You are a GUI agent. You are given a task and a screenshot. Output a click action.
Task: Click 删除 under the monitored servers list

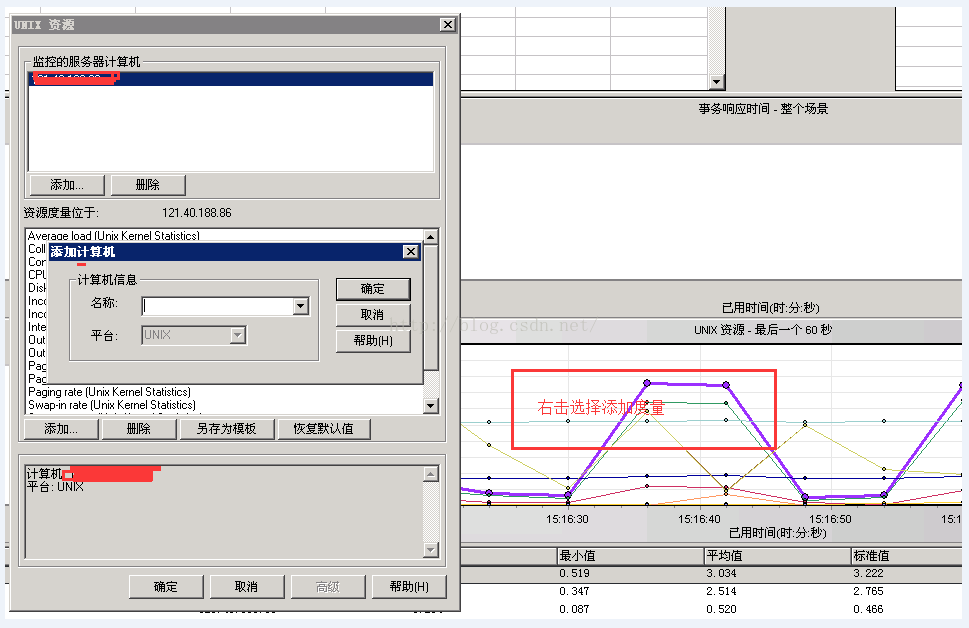coord(148,185)
